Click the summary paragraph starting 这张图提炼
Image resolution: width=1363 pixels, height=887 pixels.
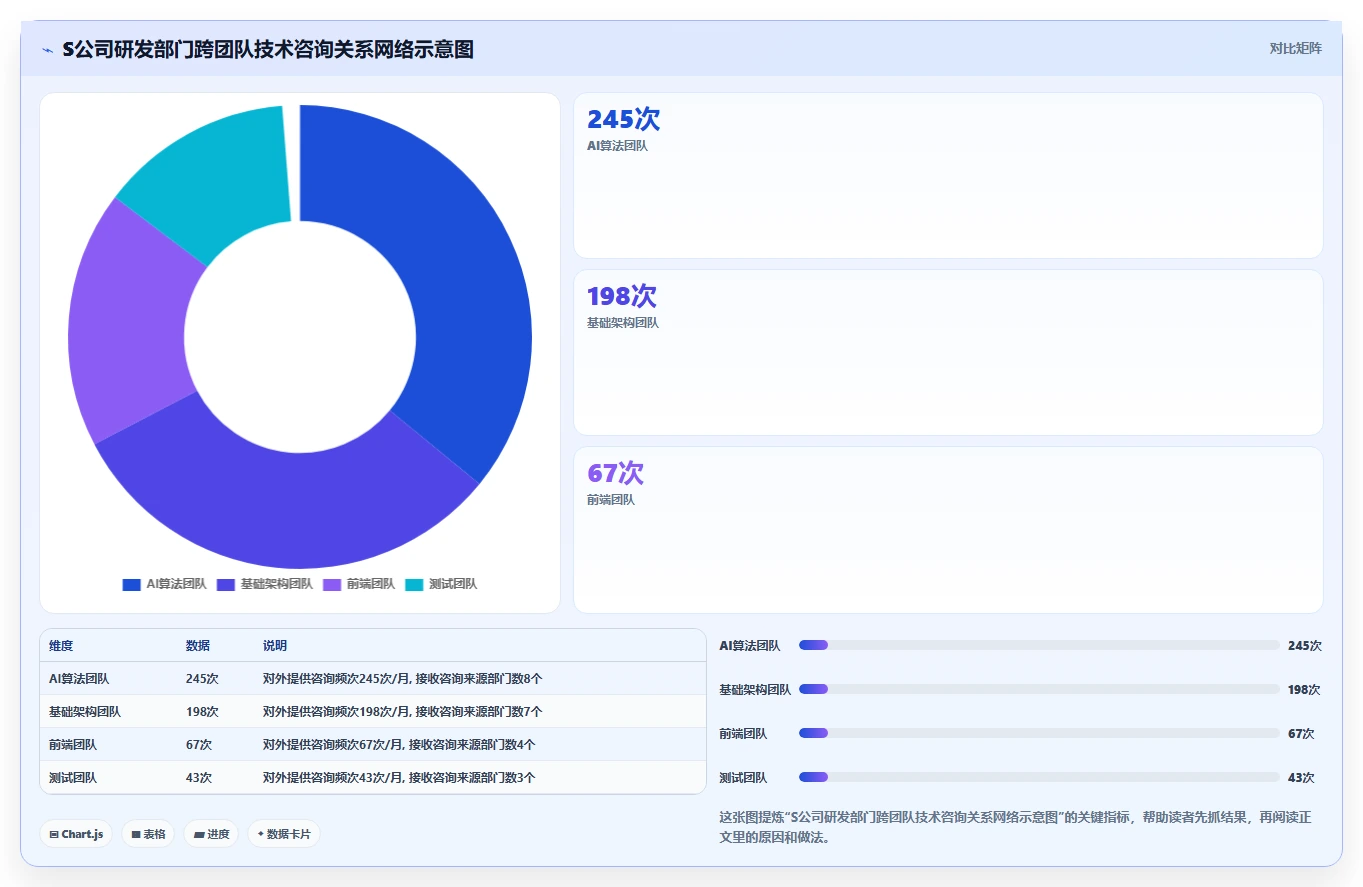pos(1015,827)
